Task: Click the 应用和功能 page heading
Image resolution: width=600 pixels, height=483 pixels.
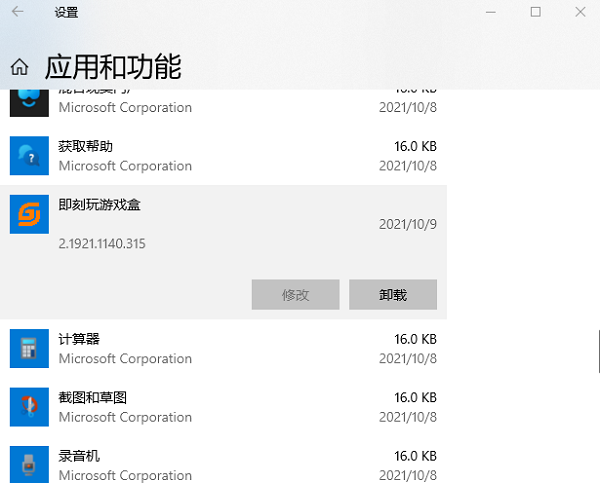Action: 113,67
